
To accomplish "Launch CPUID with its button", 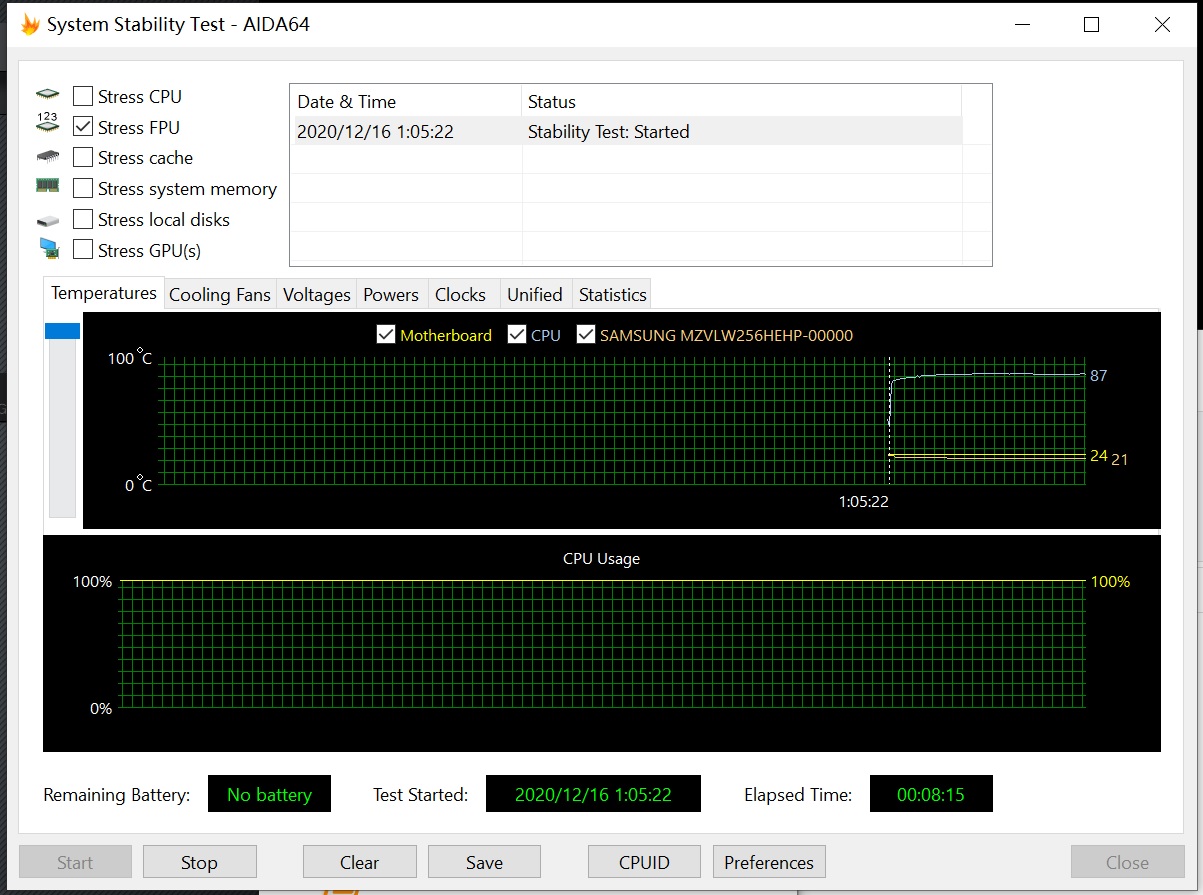I will pyautogui.click(x=644, y=861).
